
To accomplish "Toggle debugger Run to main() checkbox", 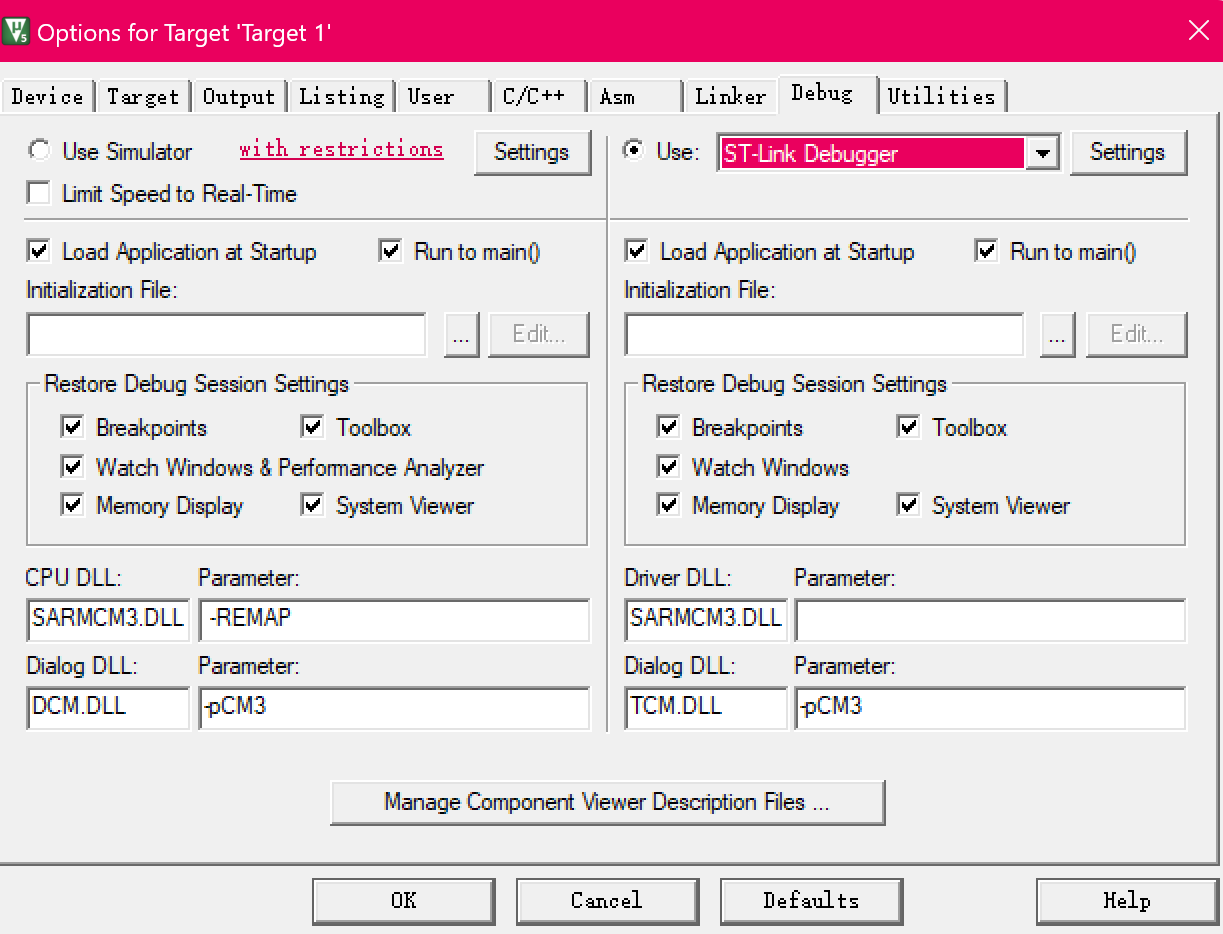I will point(987,251).
